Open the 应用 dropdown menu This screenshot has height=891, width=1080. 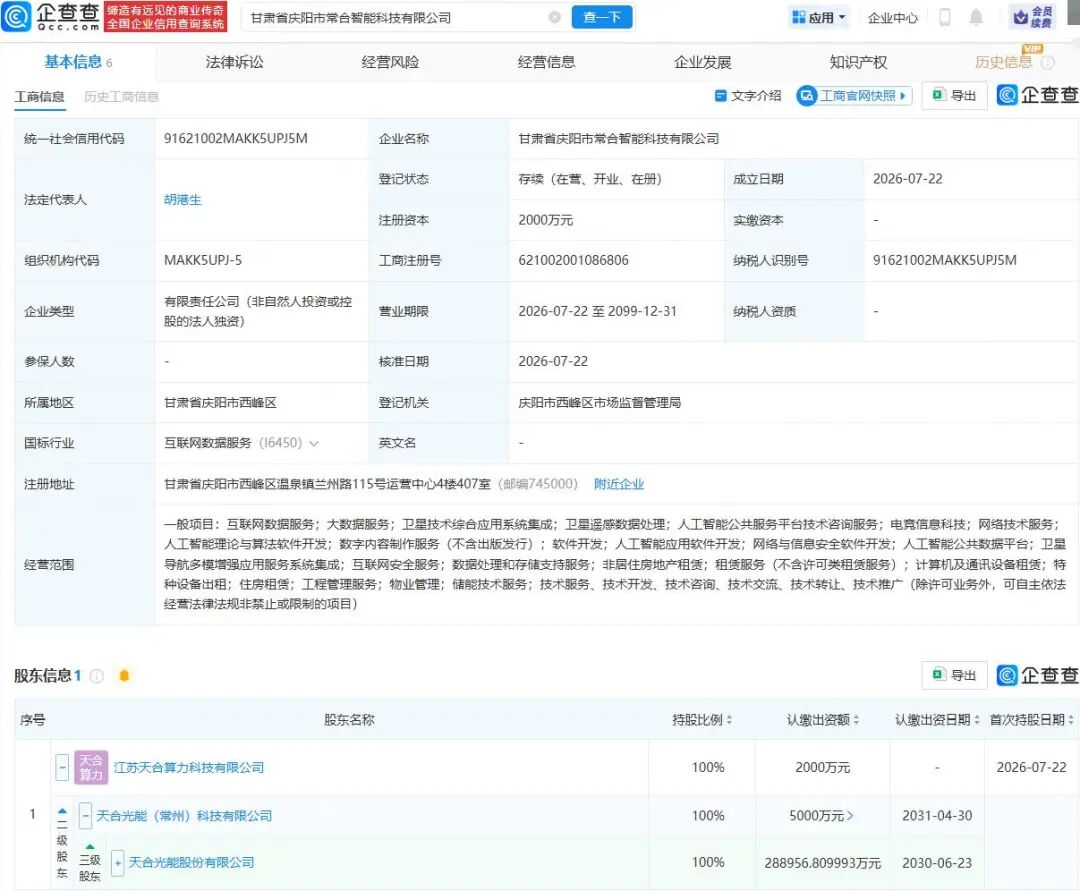point(818,17)
